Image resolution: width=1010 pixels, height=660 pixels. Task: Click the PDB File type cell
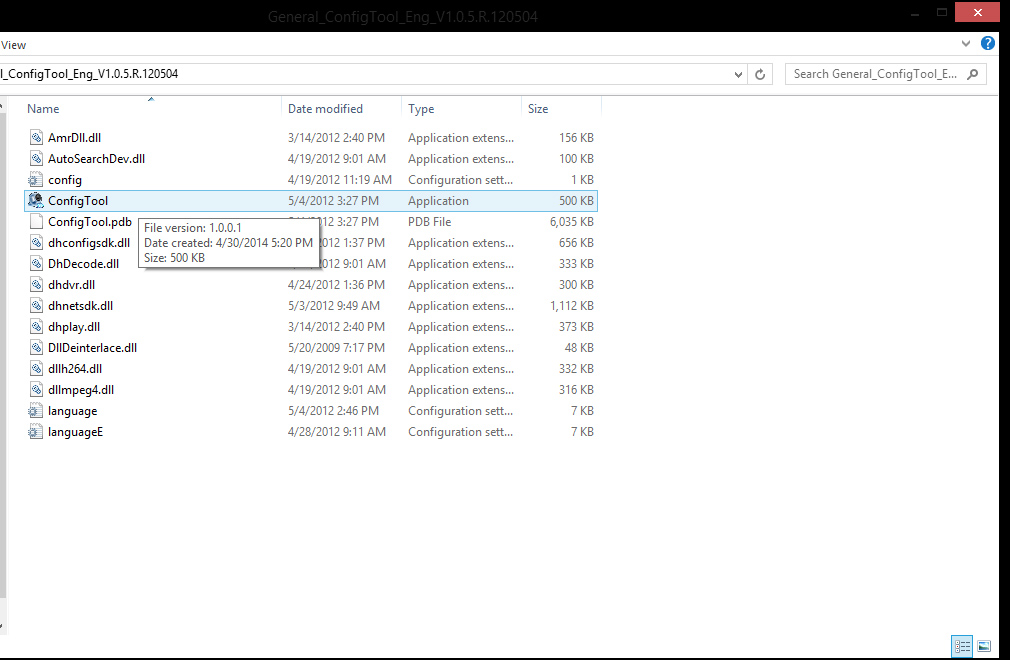point(430,222)
